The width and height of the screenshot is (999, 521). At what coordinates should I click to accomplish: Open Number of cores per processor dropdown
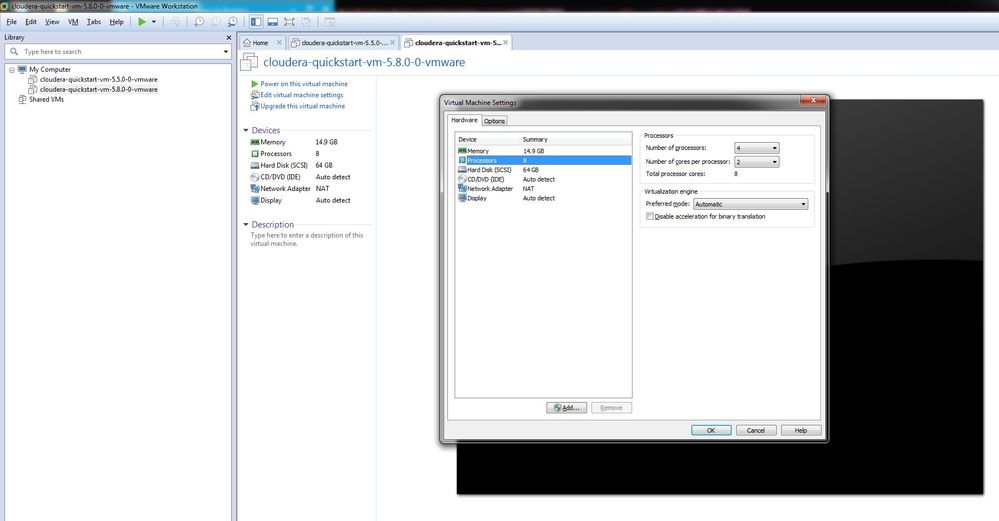756,162
